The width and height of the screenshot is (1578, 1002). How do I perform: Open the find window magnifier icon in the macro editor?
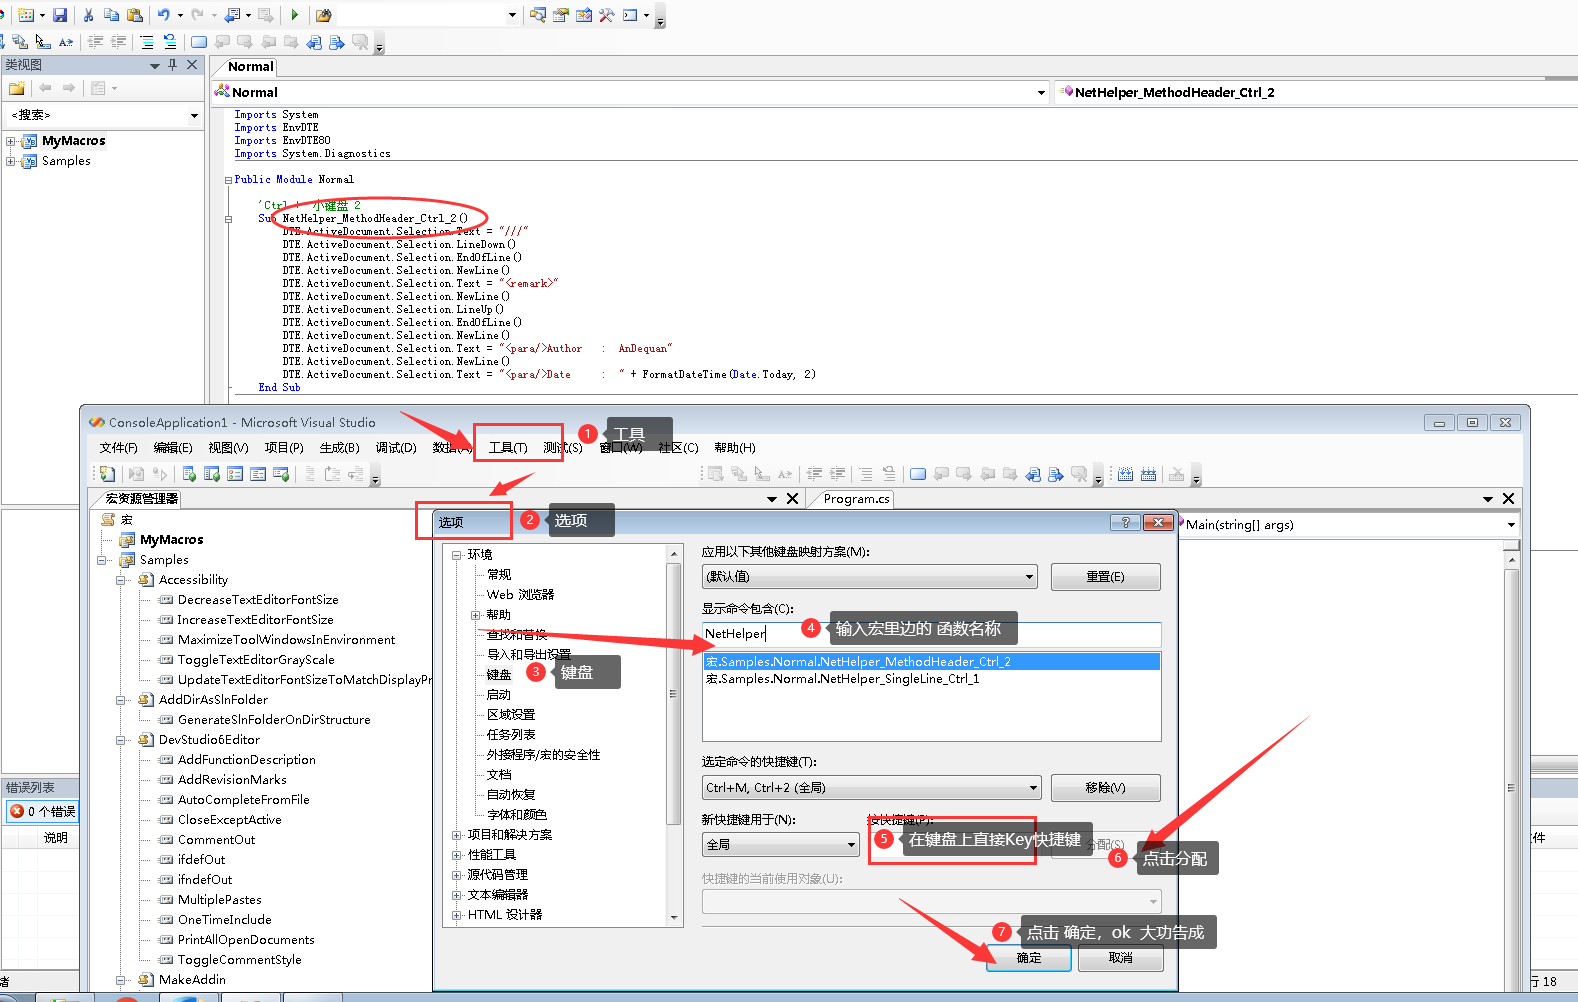coord(538,15)
